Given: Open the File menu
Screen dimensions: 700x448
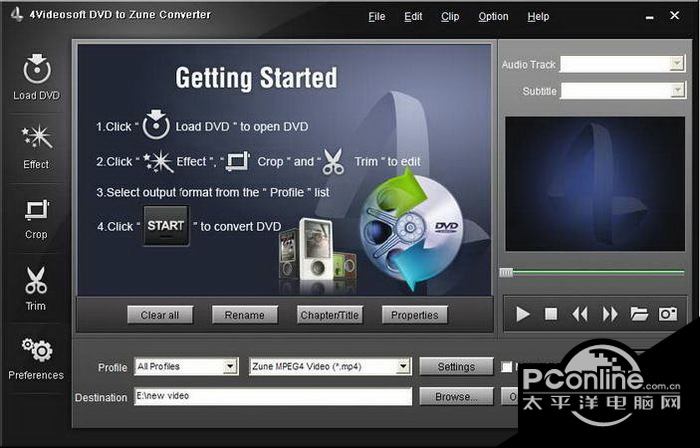Looking at the screenshot, I should point(377,17).
